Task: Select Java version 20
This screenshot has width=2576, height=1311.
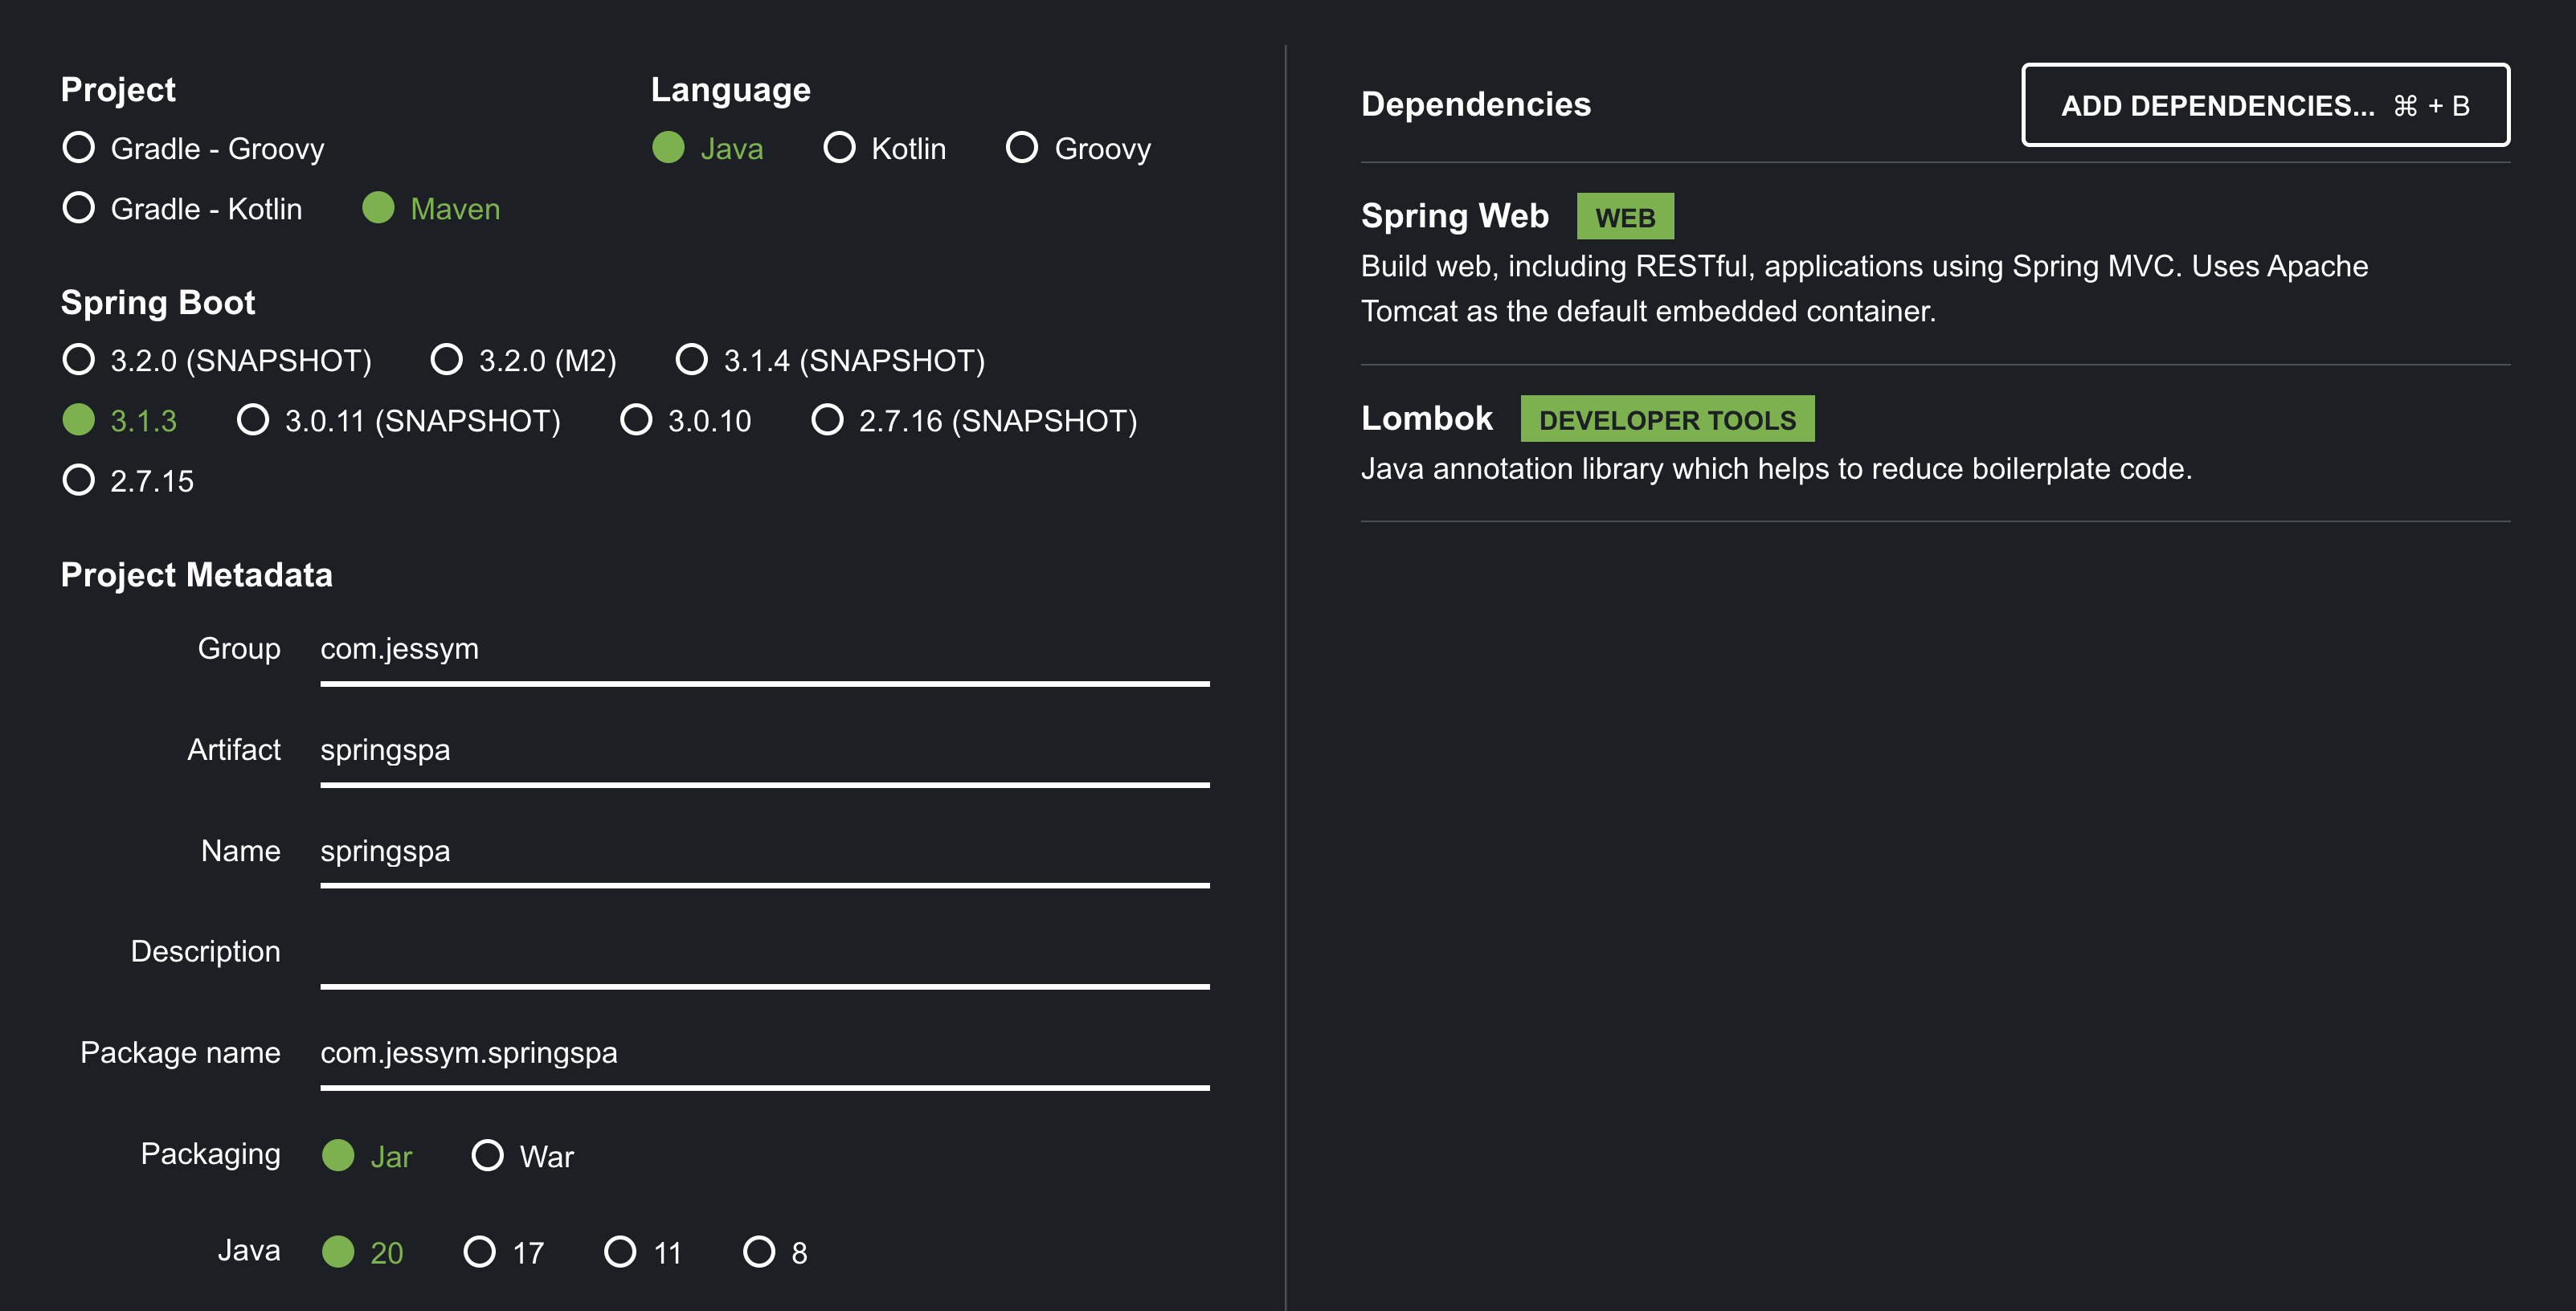Action: [362, 1252]
